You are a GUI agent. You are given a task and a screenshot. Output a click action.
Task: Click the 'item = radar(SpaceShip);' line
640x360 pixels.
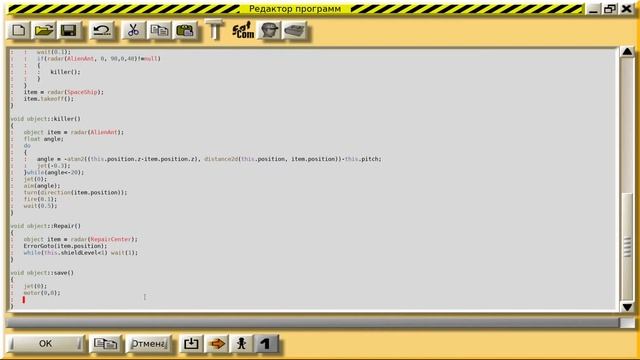[x=64, y=92]
